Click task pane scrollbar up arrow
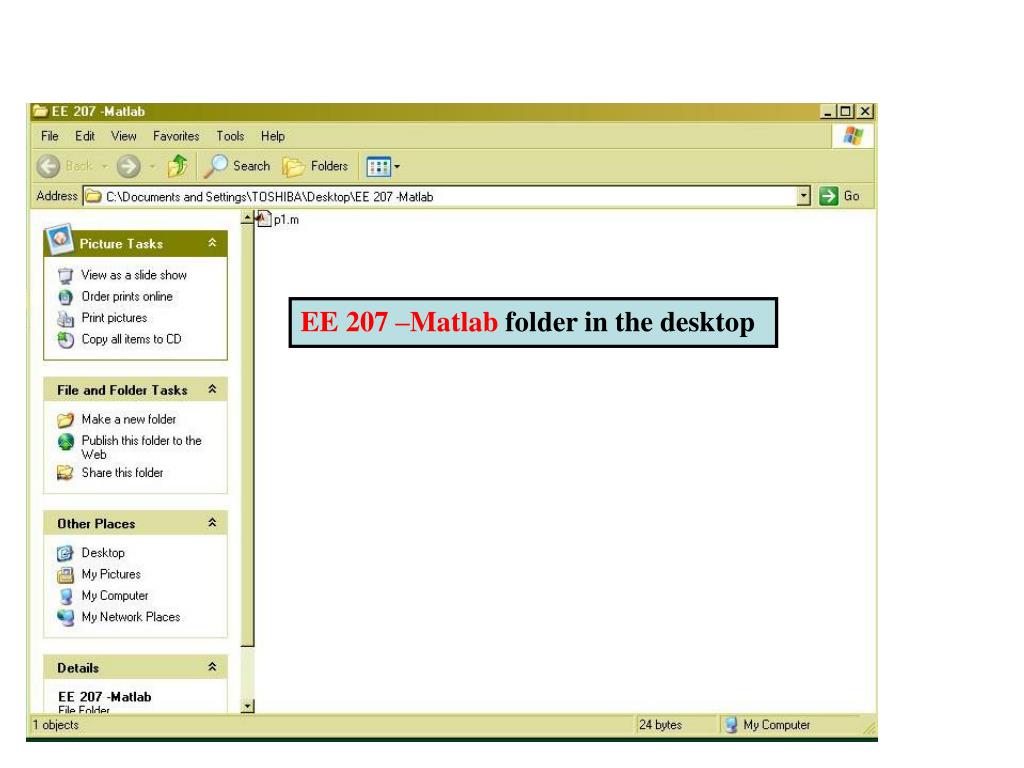 247,218
